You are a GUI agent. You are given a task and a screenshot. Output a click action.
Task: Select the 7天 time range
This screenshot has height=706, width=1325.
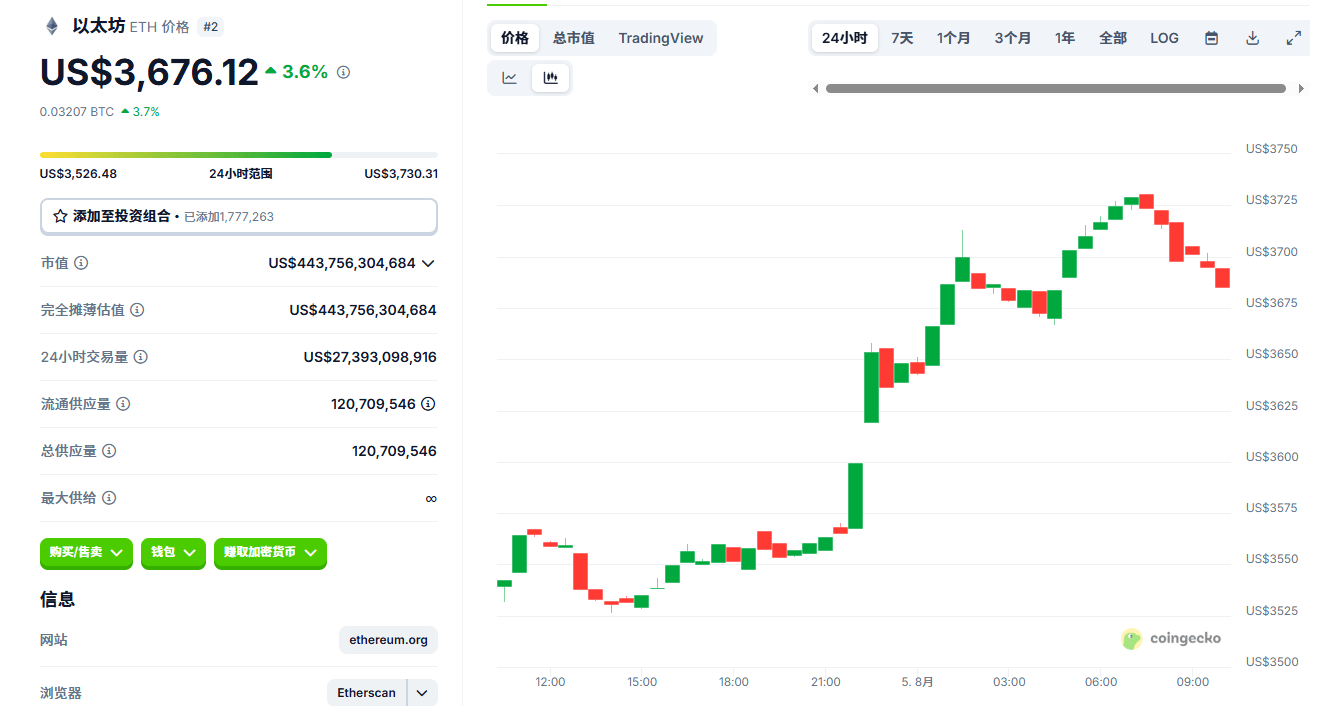tap(902, 38)
